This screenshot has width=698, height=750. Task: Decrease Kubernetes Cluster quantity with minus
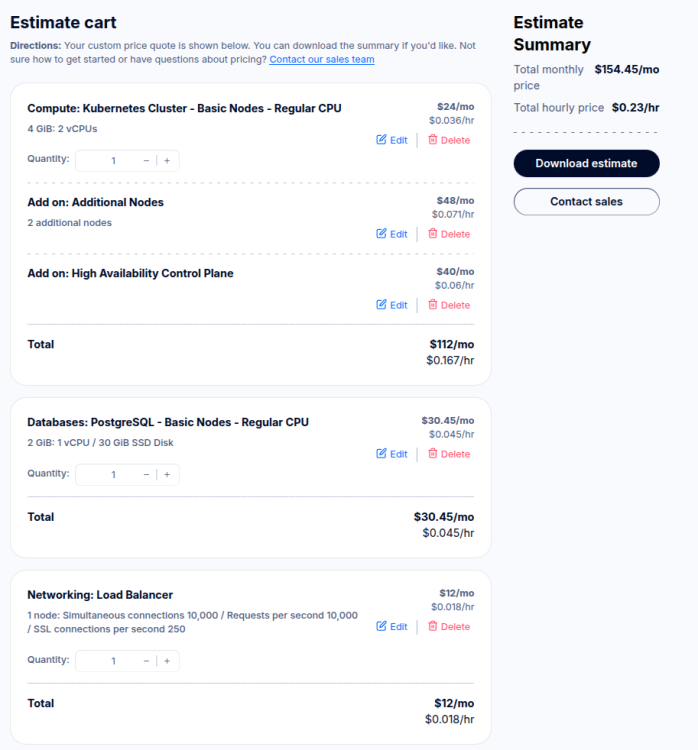coord(146,160)
